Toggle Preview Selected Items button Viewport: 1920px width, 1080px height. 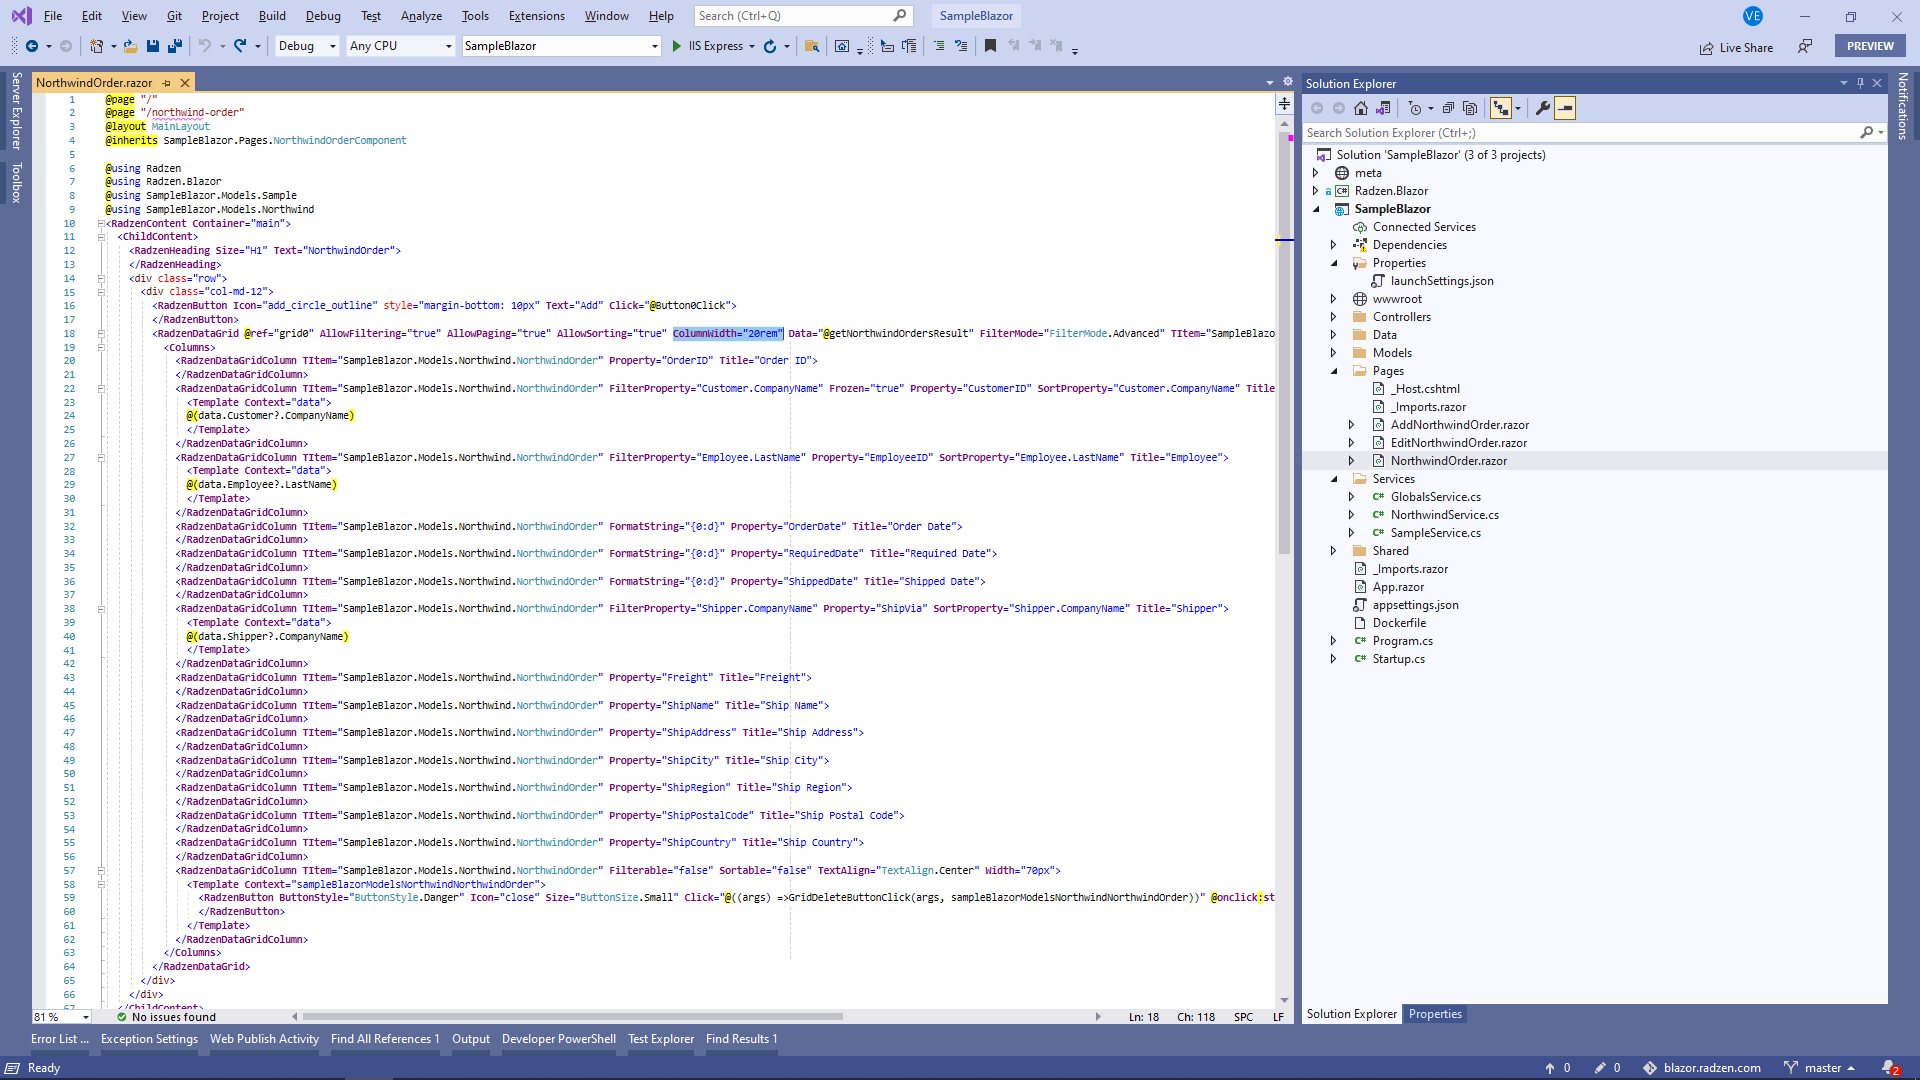tap(1565, 108)
